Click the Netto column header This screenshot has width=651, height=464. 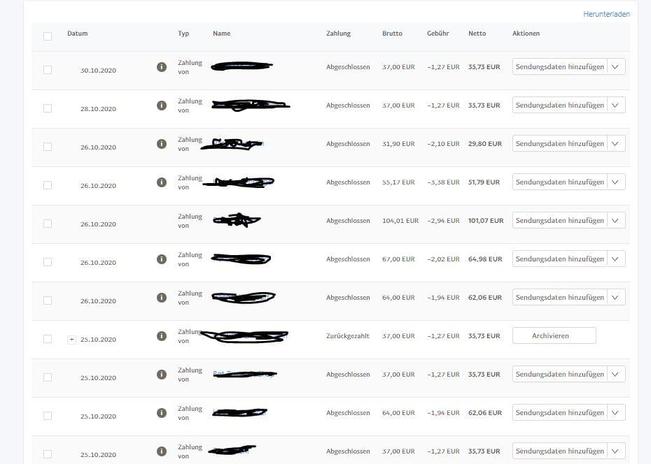[477, 34]
